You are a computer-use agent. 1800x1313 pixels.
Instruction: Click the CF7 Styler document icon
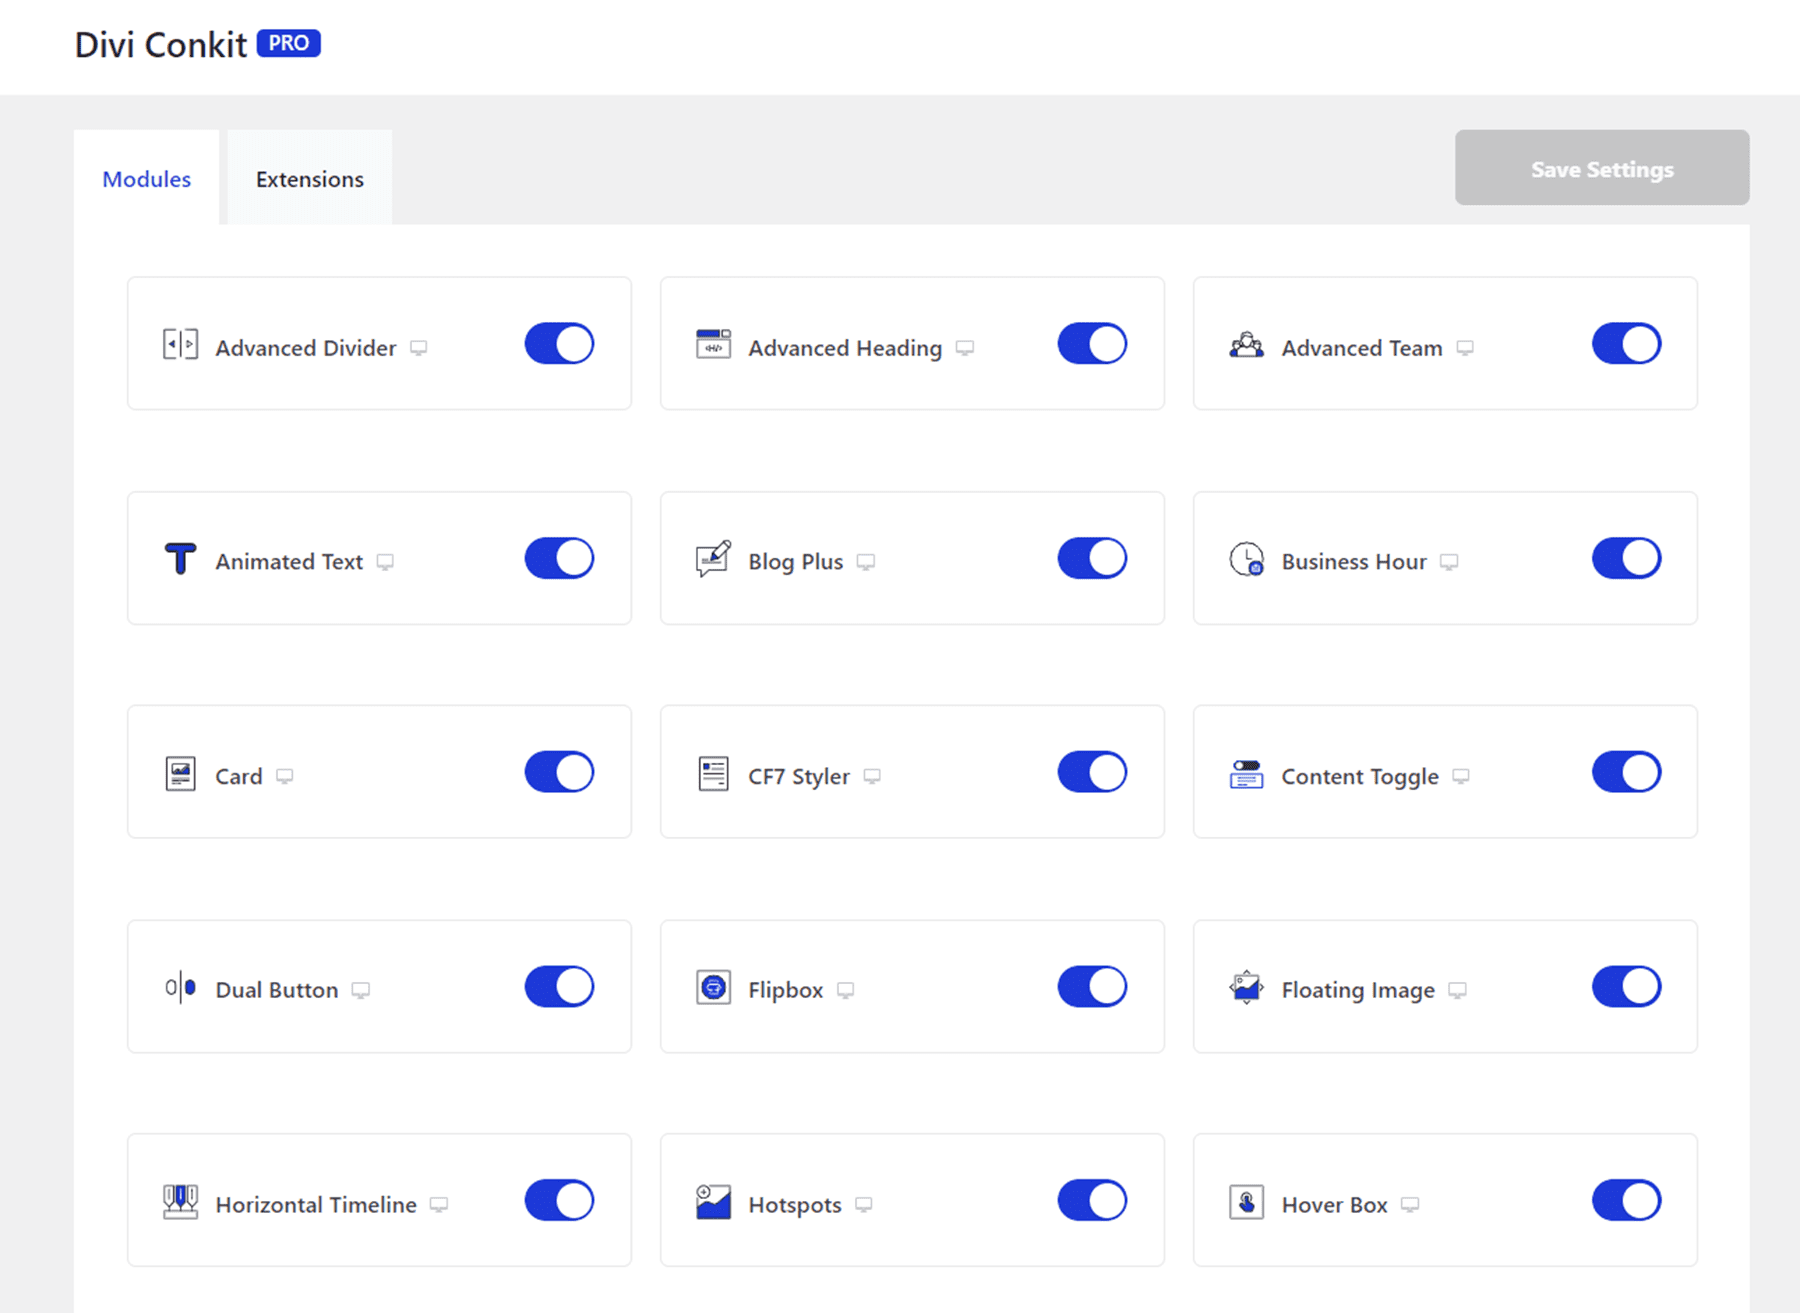click(713, 772)
